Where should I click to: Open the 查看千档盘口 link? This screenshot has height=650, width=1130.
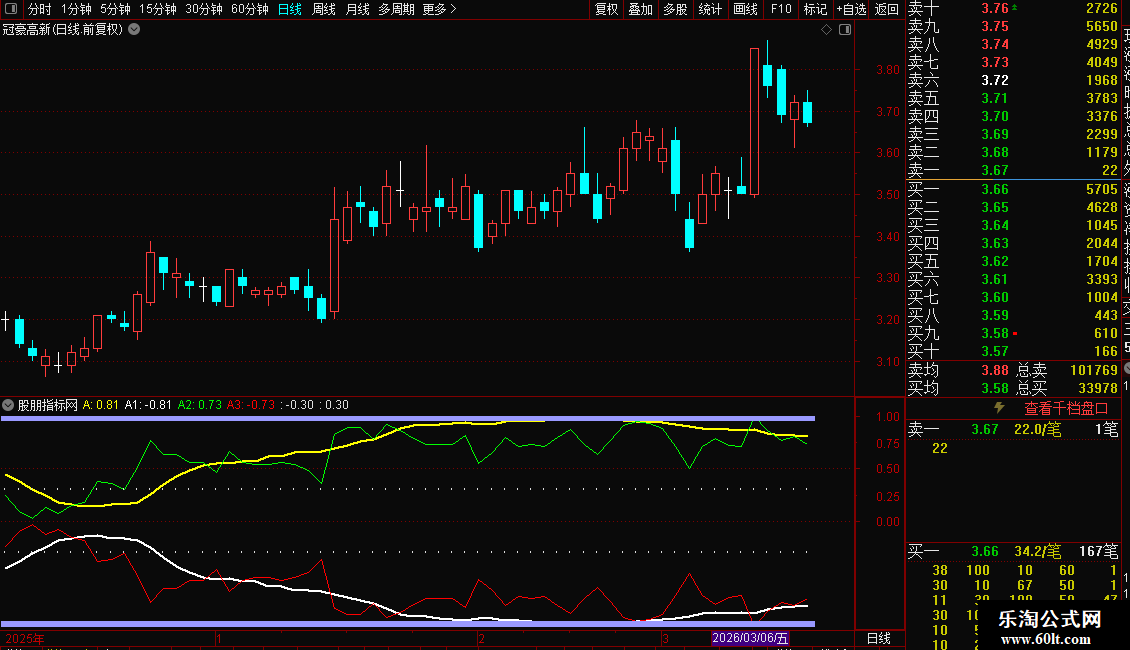pos(1066,409)
